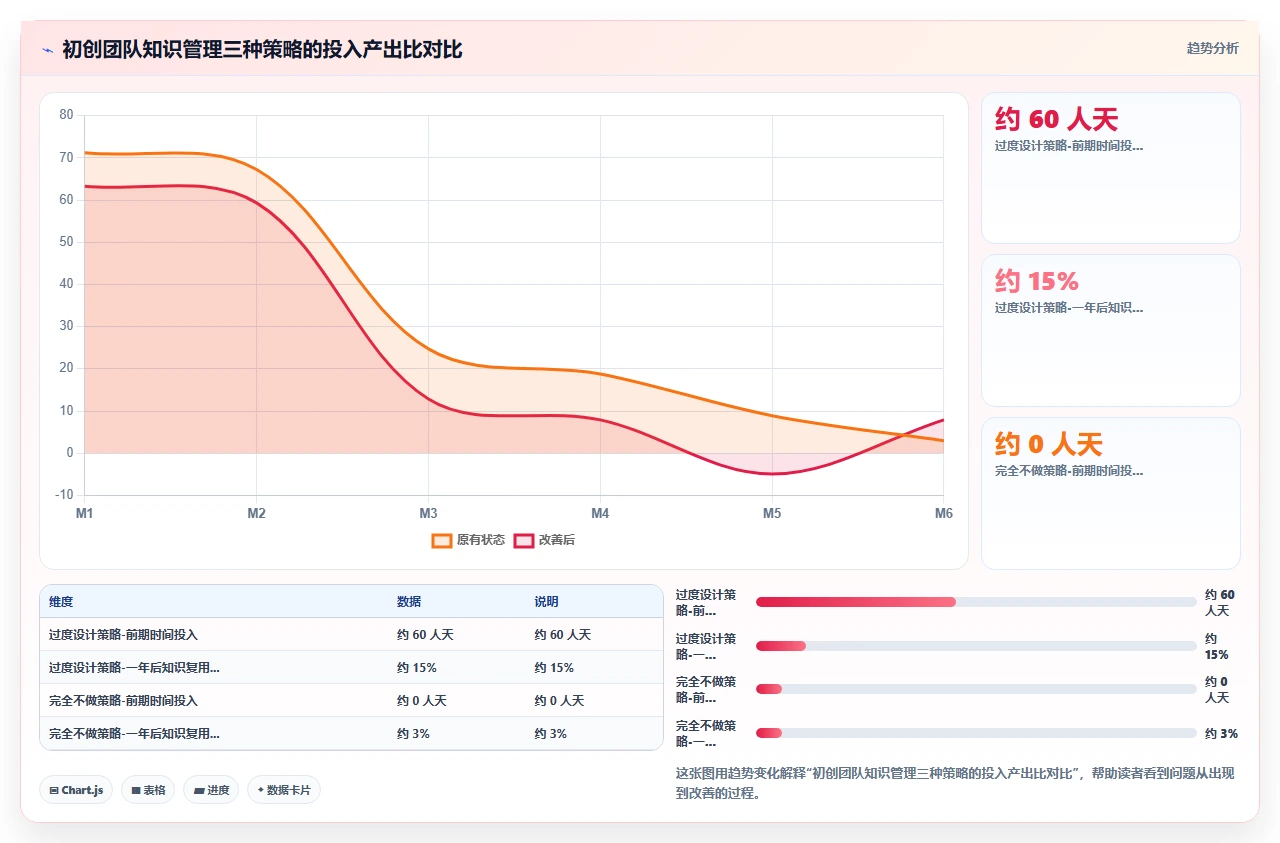The height and width of the screenshot is (843, 1280).
Task: Select the 过度设计策略-一年后知识复用 table row label
Action: pyautogui.click(x=134, y=667)
